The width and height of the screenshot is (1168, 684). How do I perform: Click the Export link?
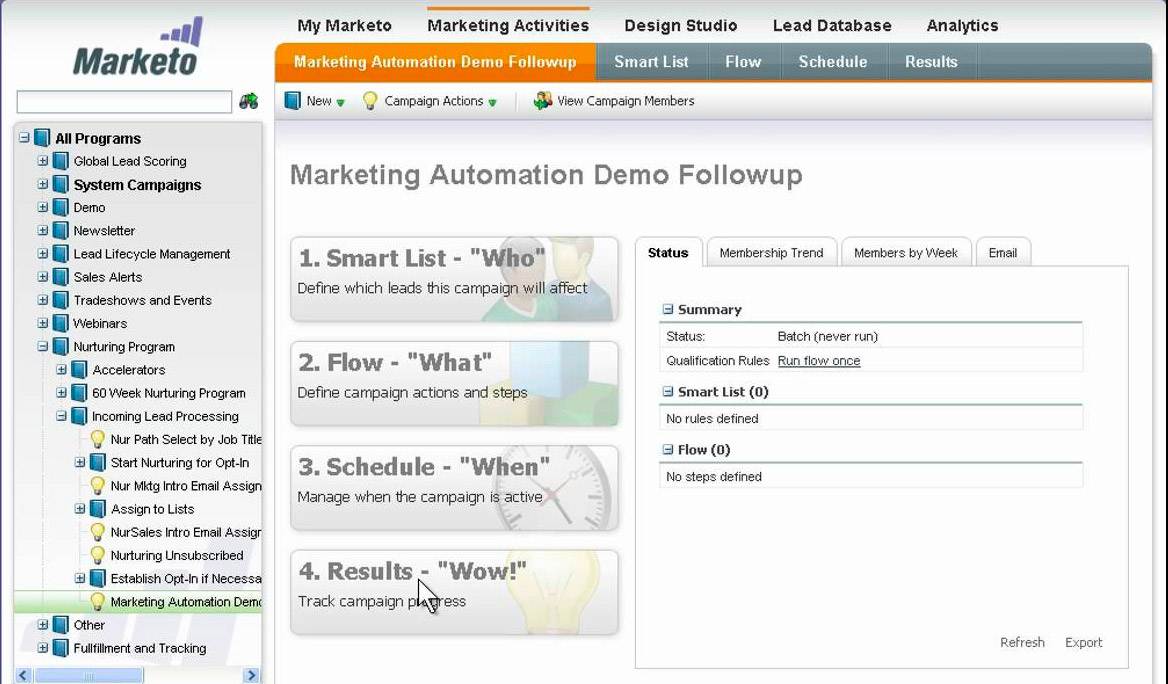click(x=1083, y=642)
